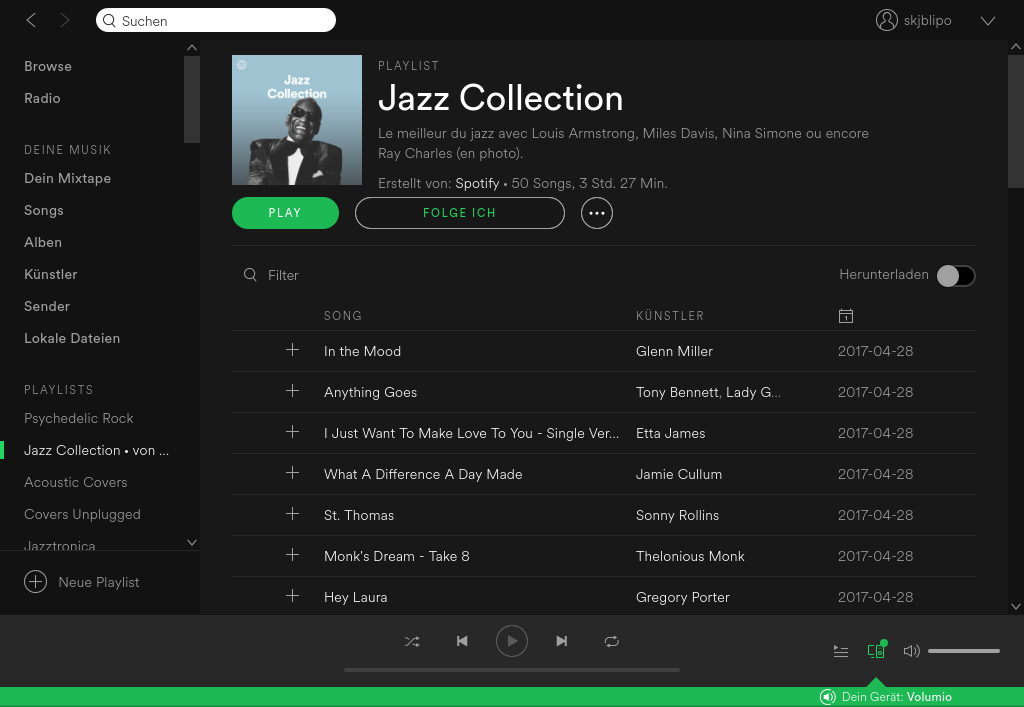
Task: Open the play queue icon
Action: (841, 651)
